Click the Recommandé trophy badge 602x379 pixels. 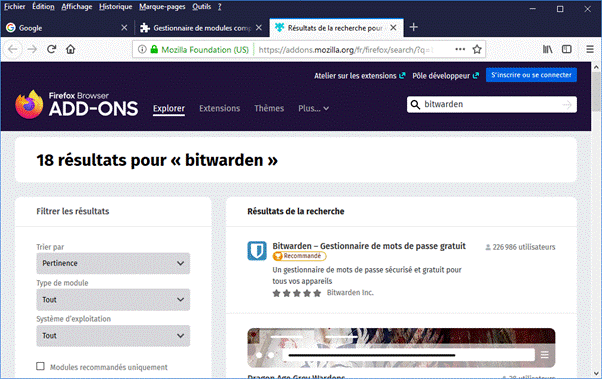(x=299, y=256)
